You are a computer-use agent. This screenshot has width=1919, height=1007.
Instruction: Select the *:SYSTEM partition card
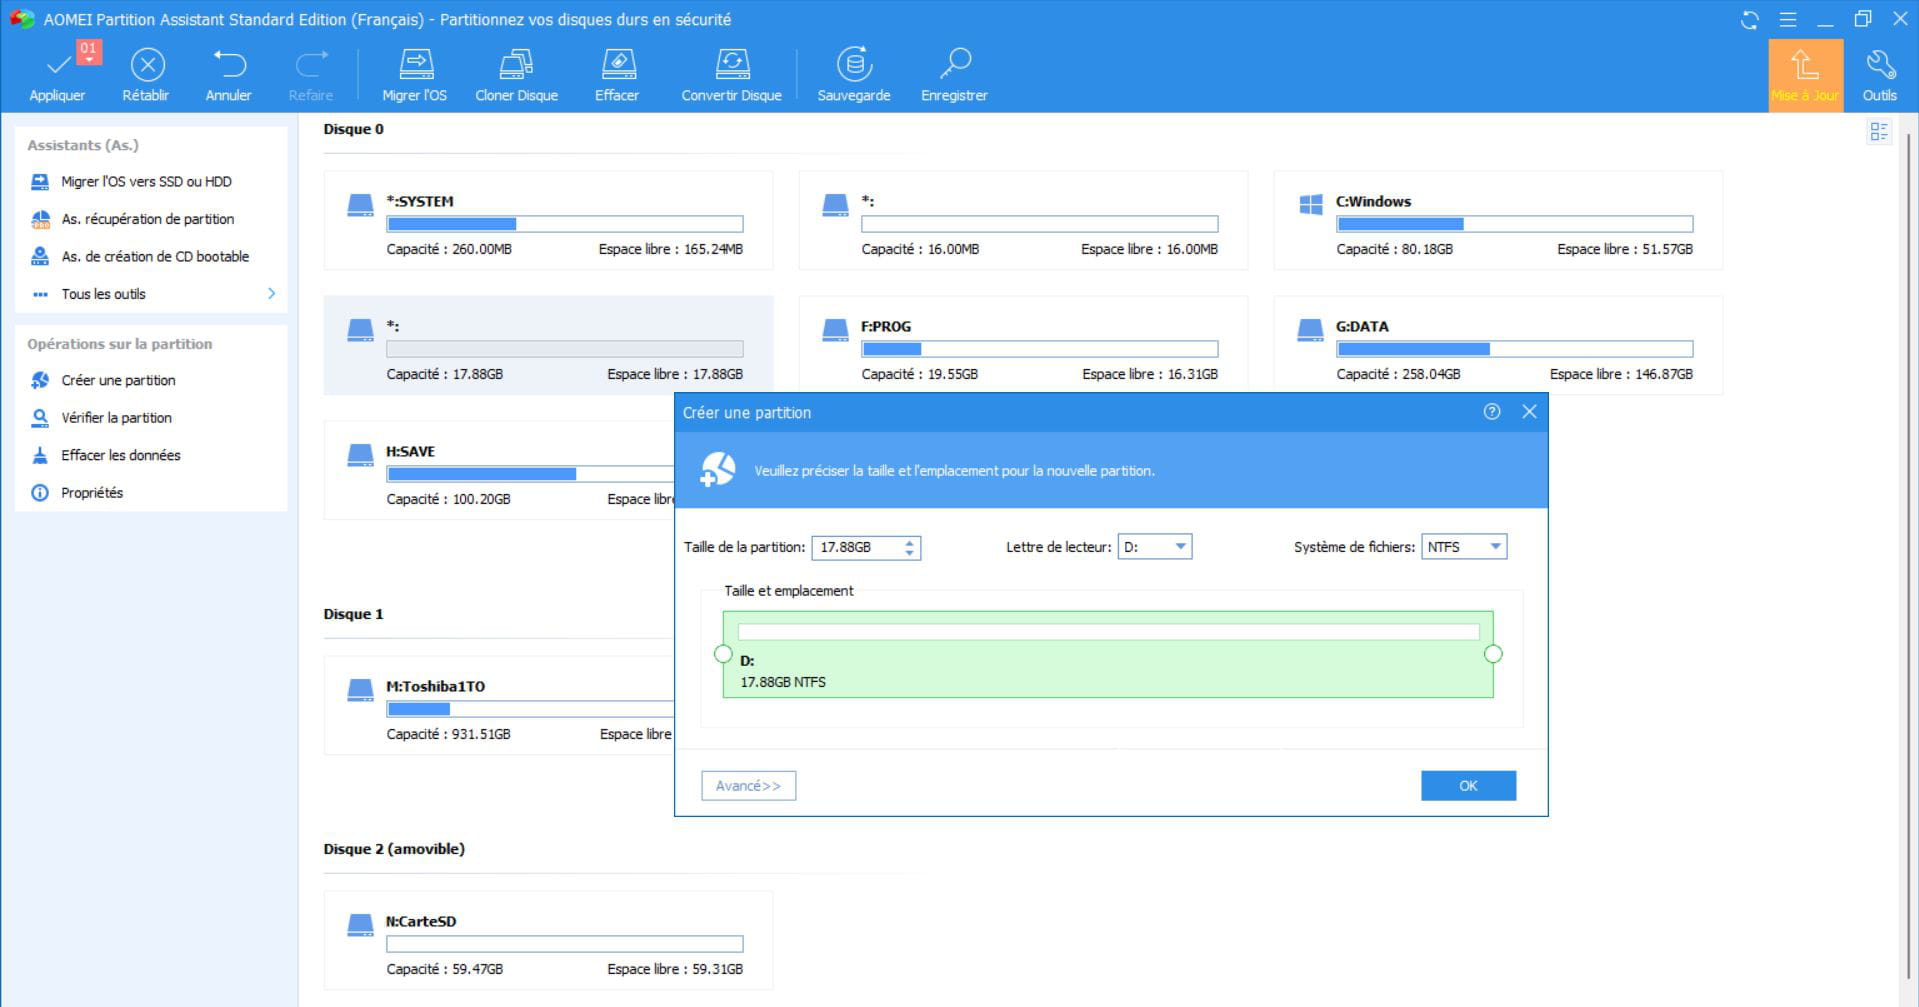[548, 220]
